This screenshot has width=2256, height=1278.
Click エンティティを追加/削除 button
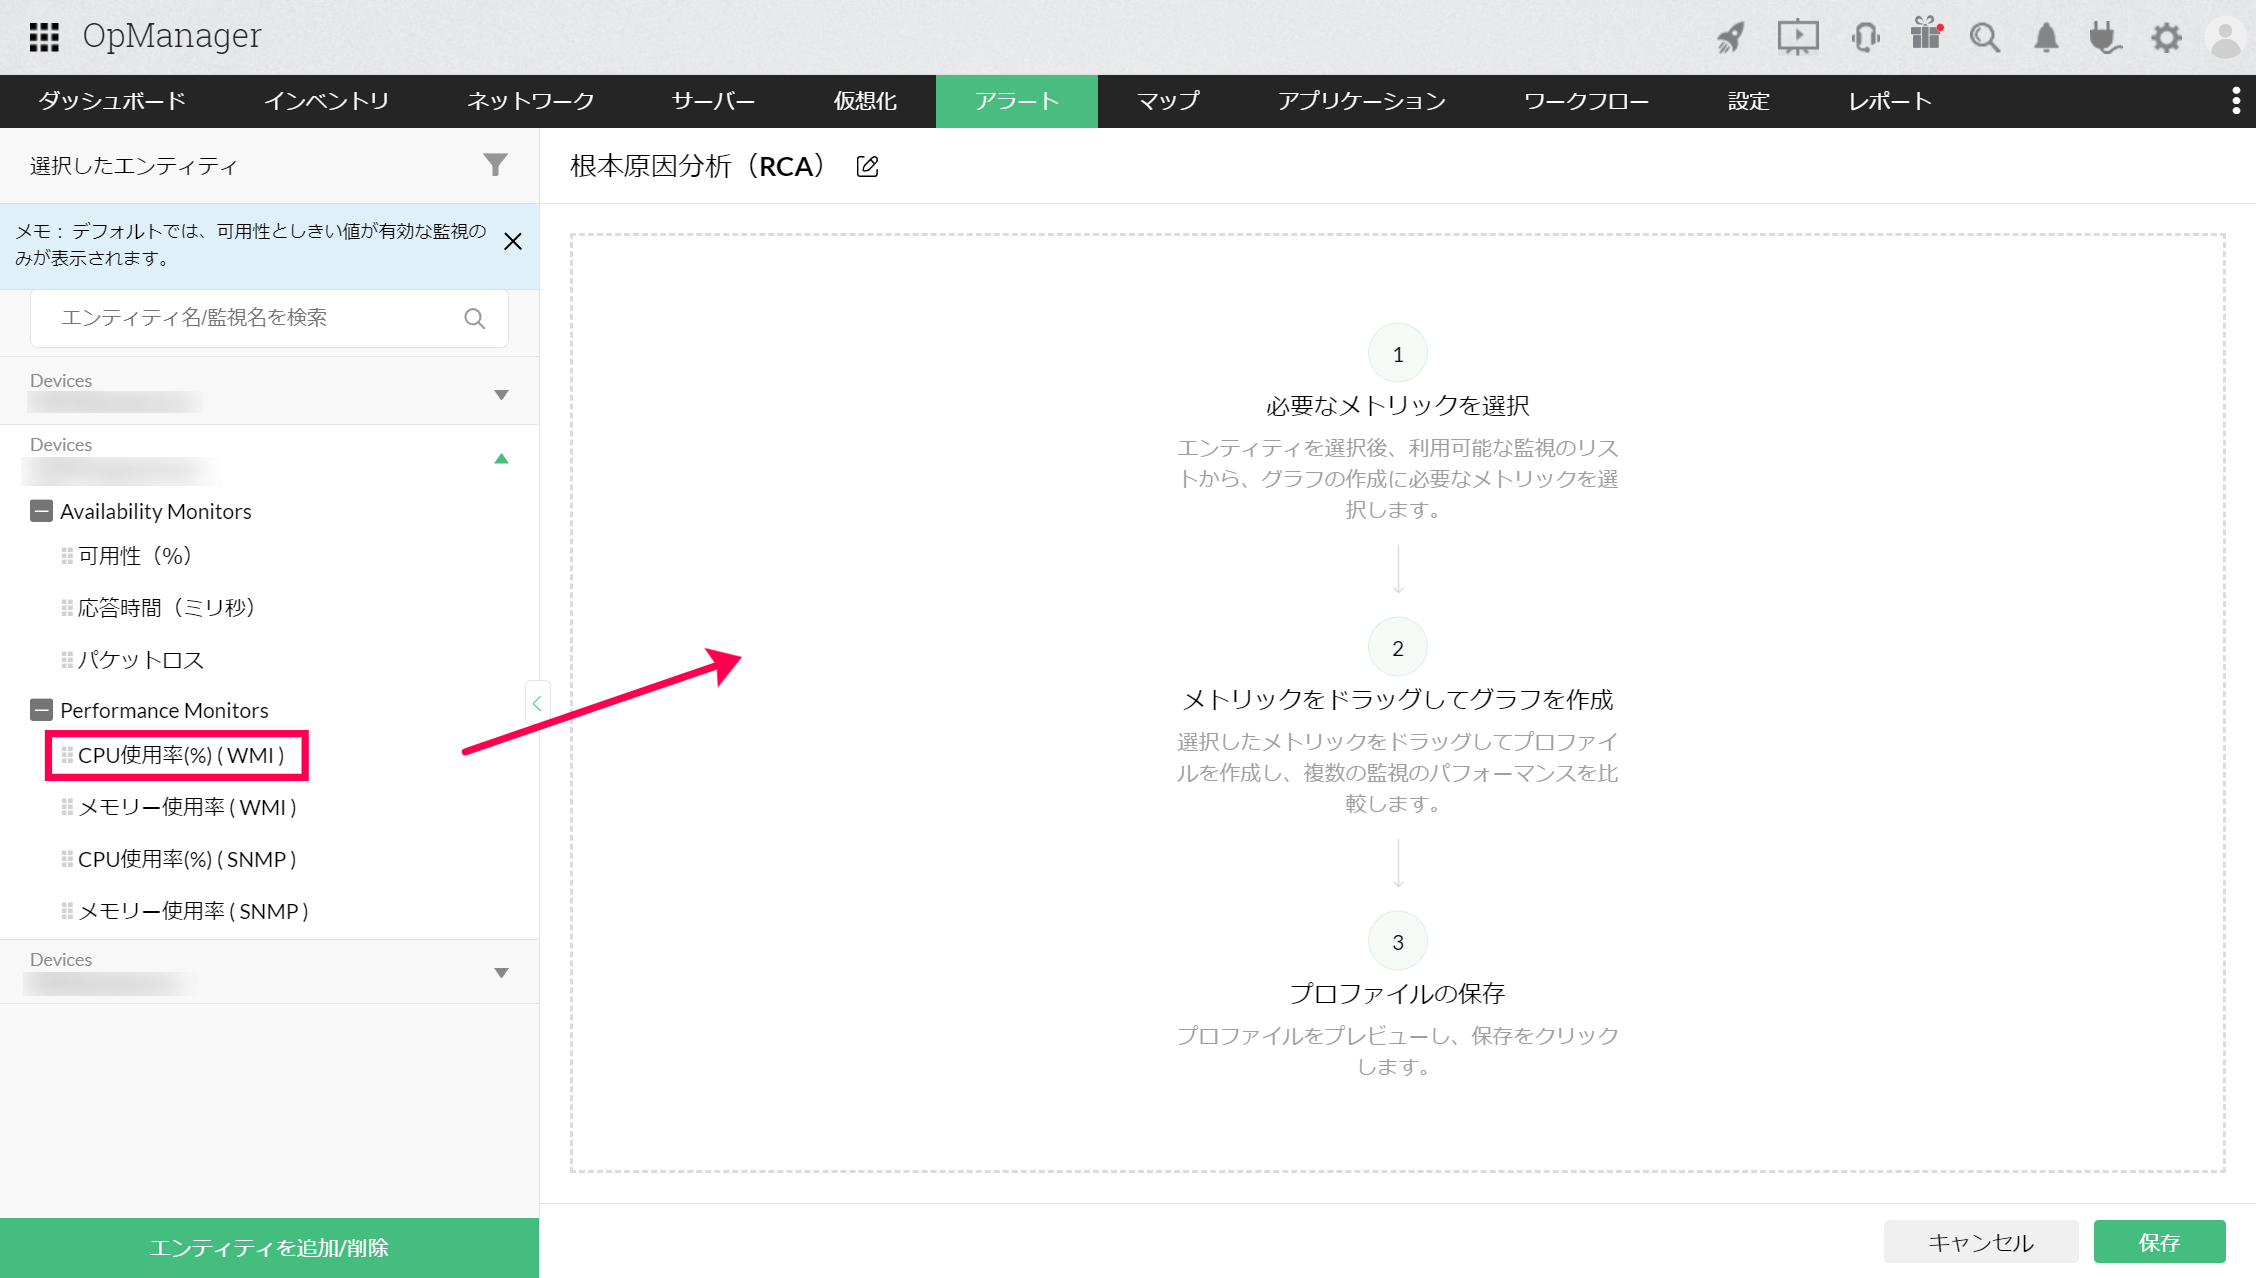[x=269, y=1247]
